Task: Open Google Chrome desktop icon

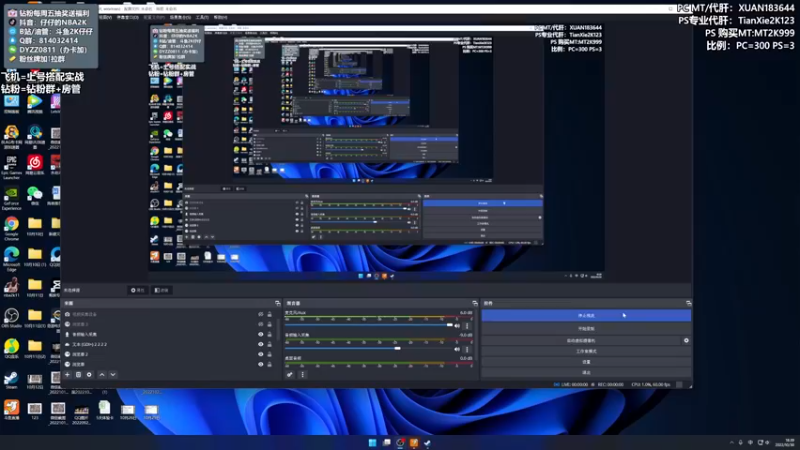Action: click(11, 228)
